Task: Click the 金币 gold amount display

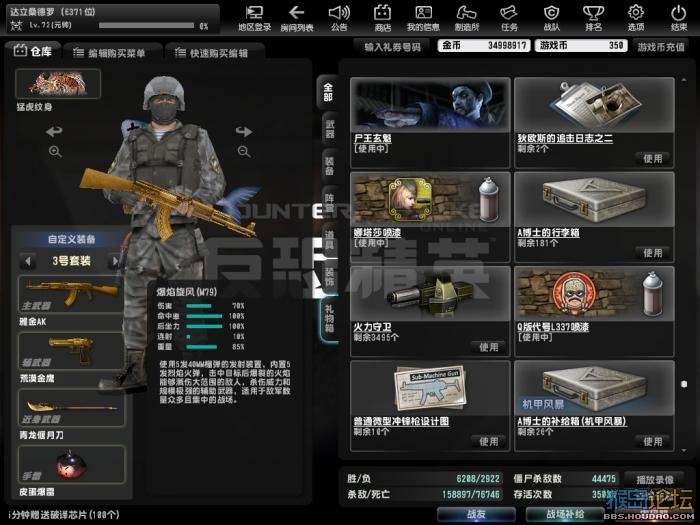Action: (484, 45)
